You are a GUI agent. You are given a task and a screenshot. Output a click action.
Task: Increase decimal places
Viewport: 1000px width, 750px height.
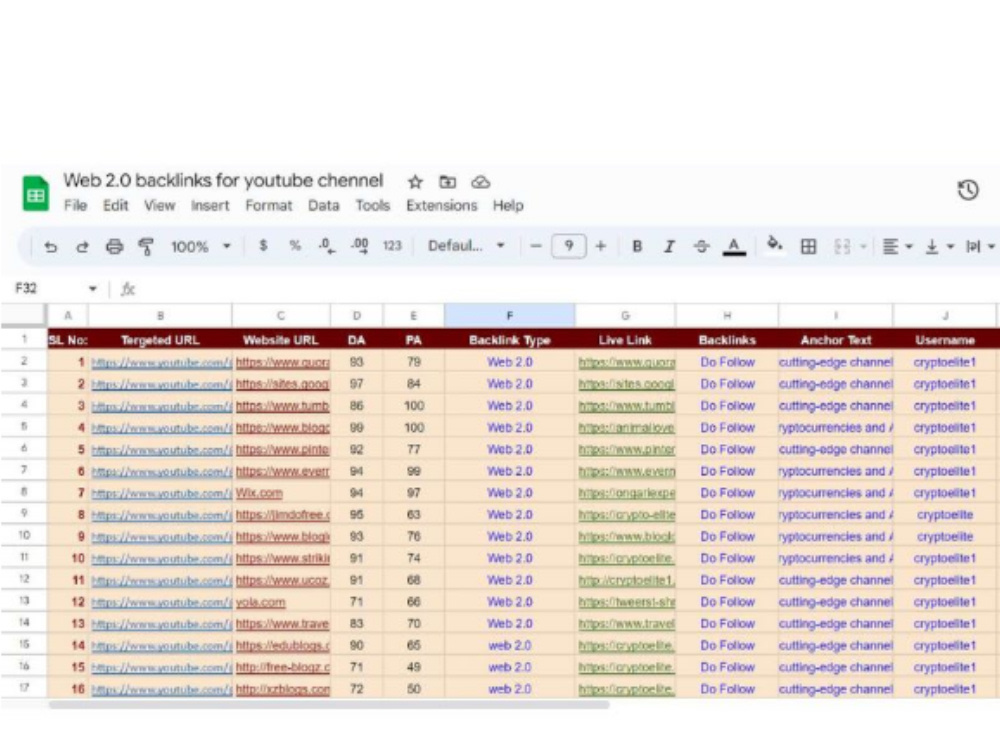point(360,246)
